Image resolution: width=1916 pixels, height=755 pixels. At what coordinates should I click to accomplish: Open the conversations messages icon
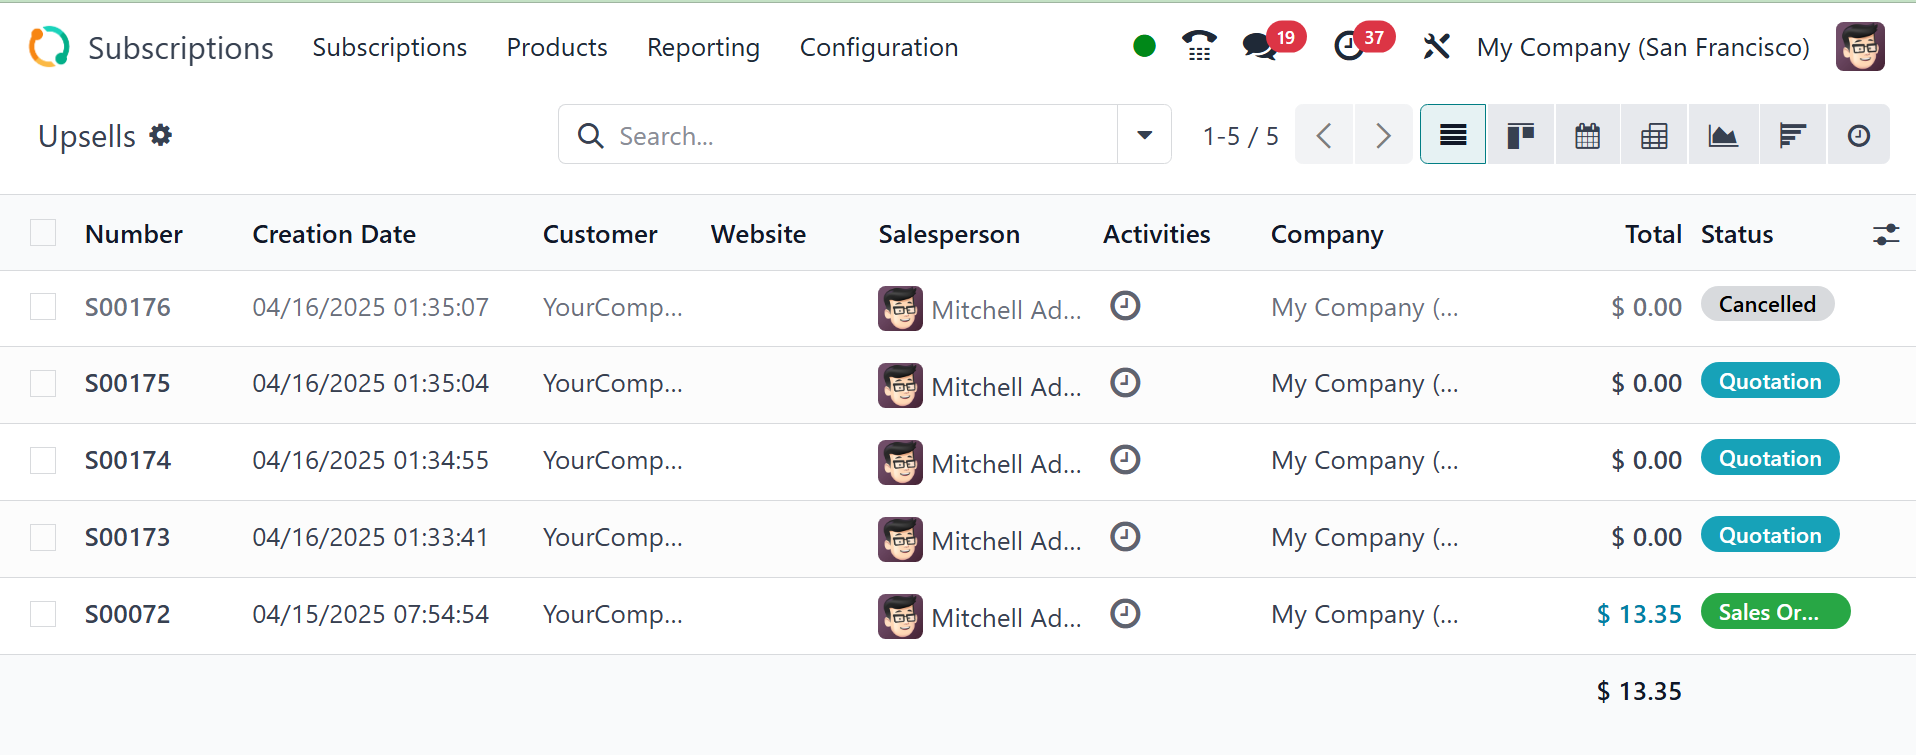tap(1260, 46)
